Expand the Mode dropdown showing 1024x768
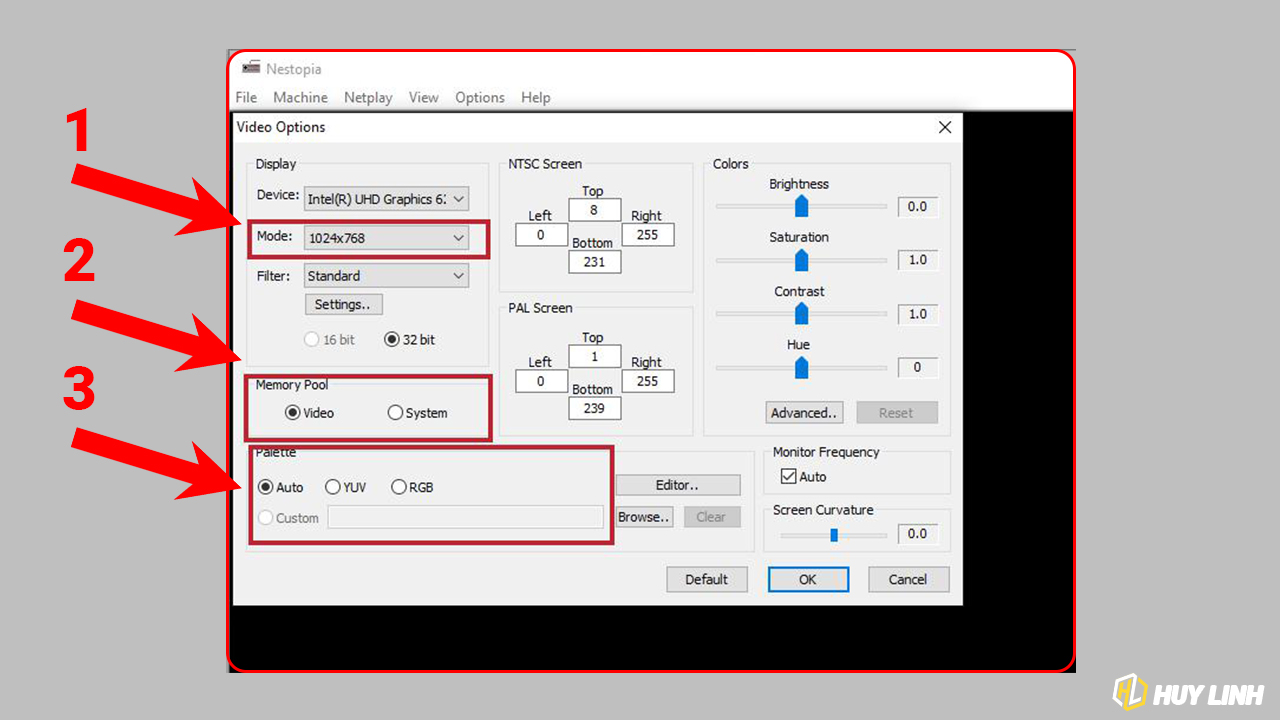 pyautogui.click(x=386, y=238)
